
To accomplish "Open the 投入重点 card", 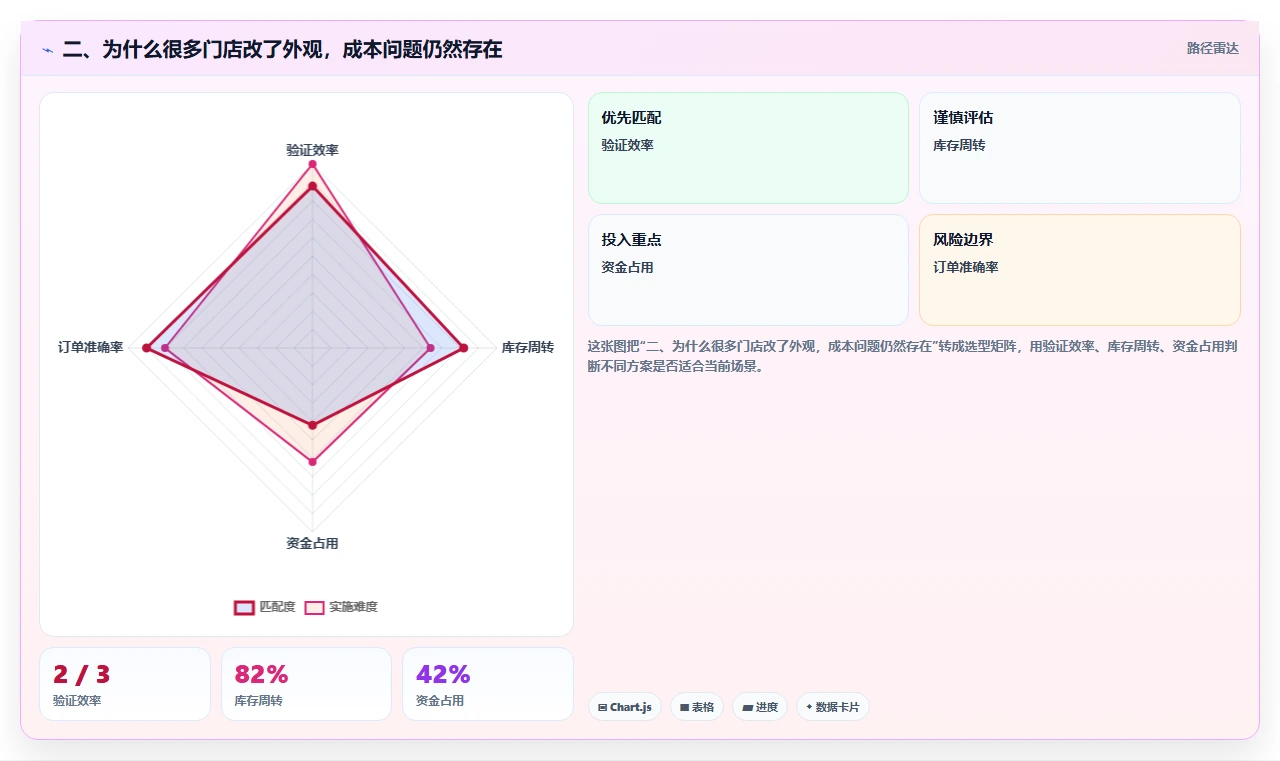I will [748, 270].
